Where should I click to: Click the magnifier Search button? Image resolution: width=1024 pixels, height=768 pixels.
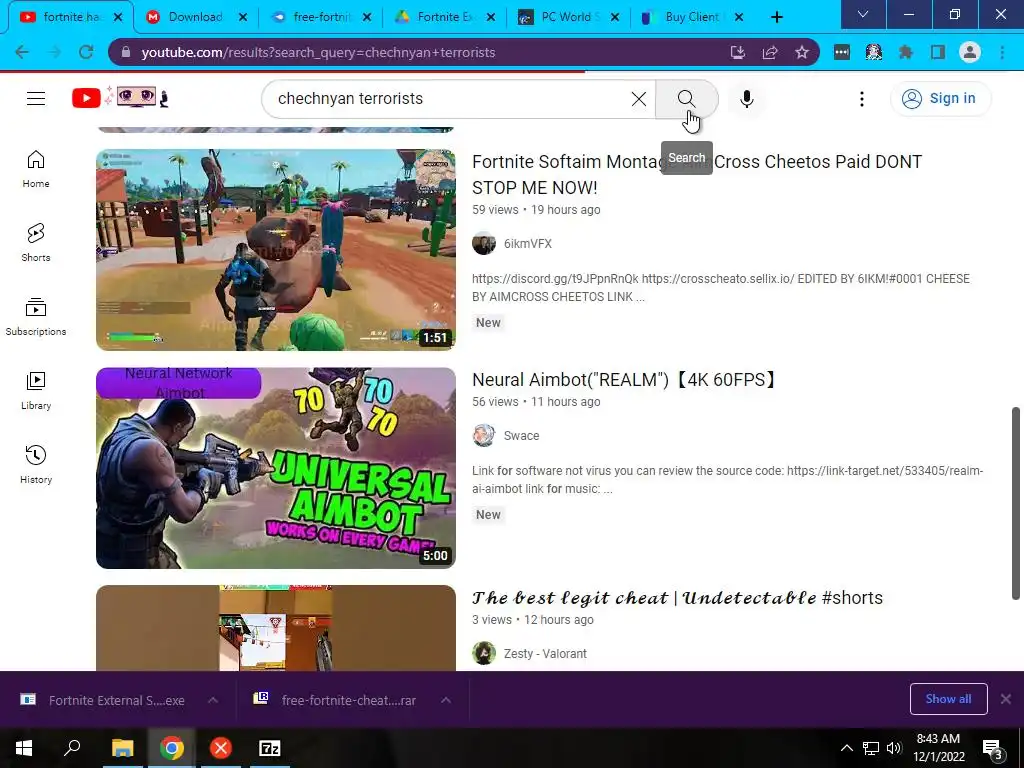[x=686, y=99]
